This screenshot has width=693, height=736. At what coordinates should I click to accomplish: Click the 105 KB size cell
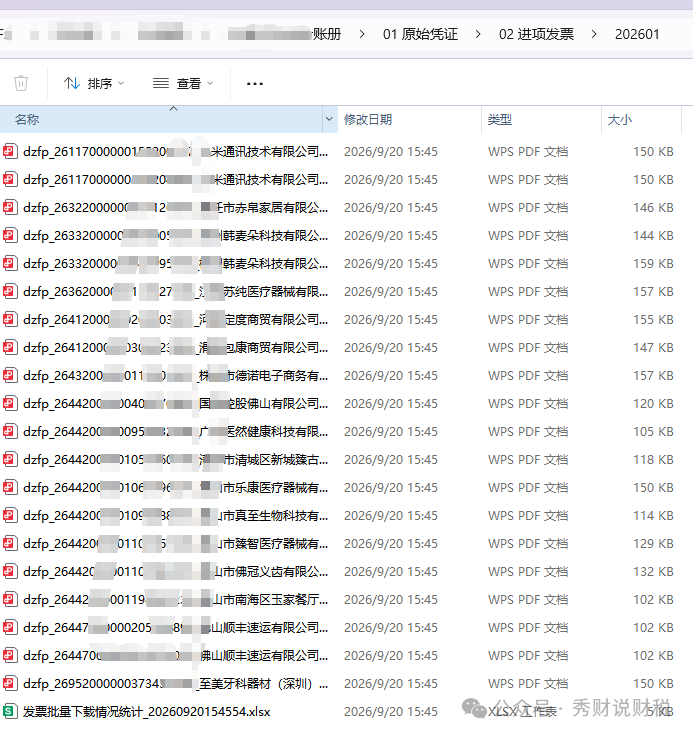653,431
